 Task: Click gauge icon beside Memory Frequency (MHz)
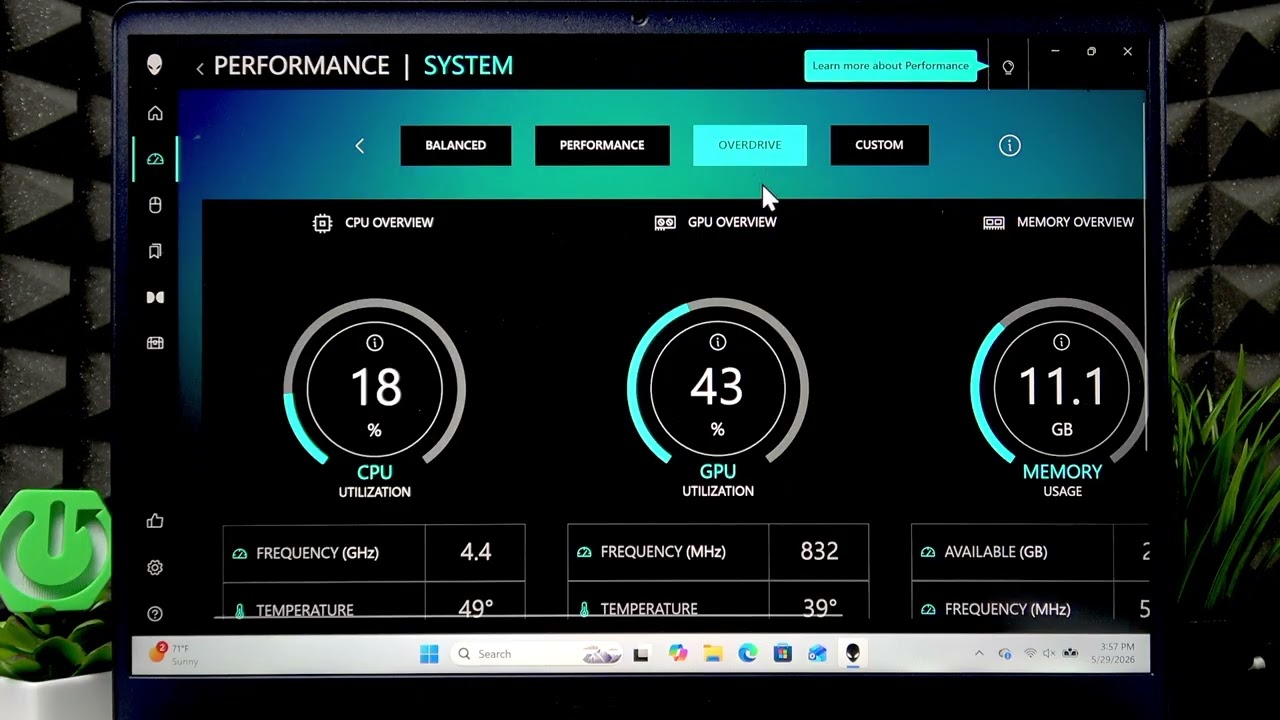click(928, 609)
